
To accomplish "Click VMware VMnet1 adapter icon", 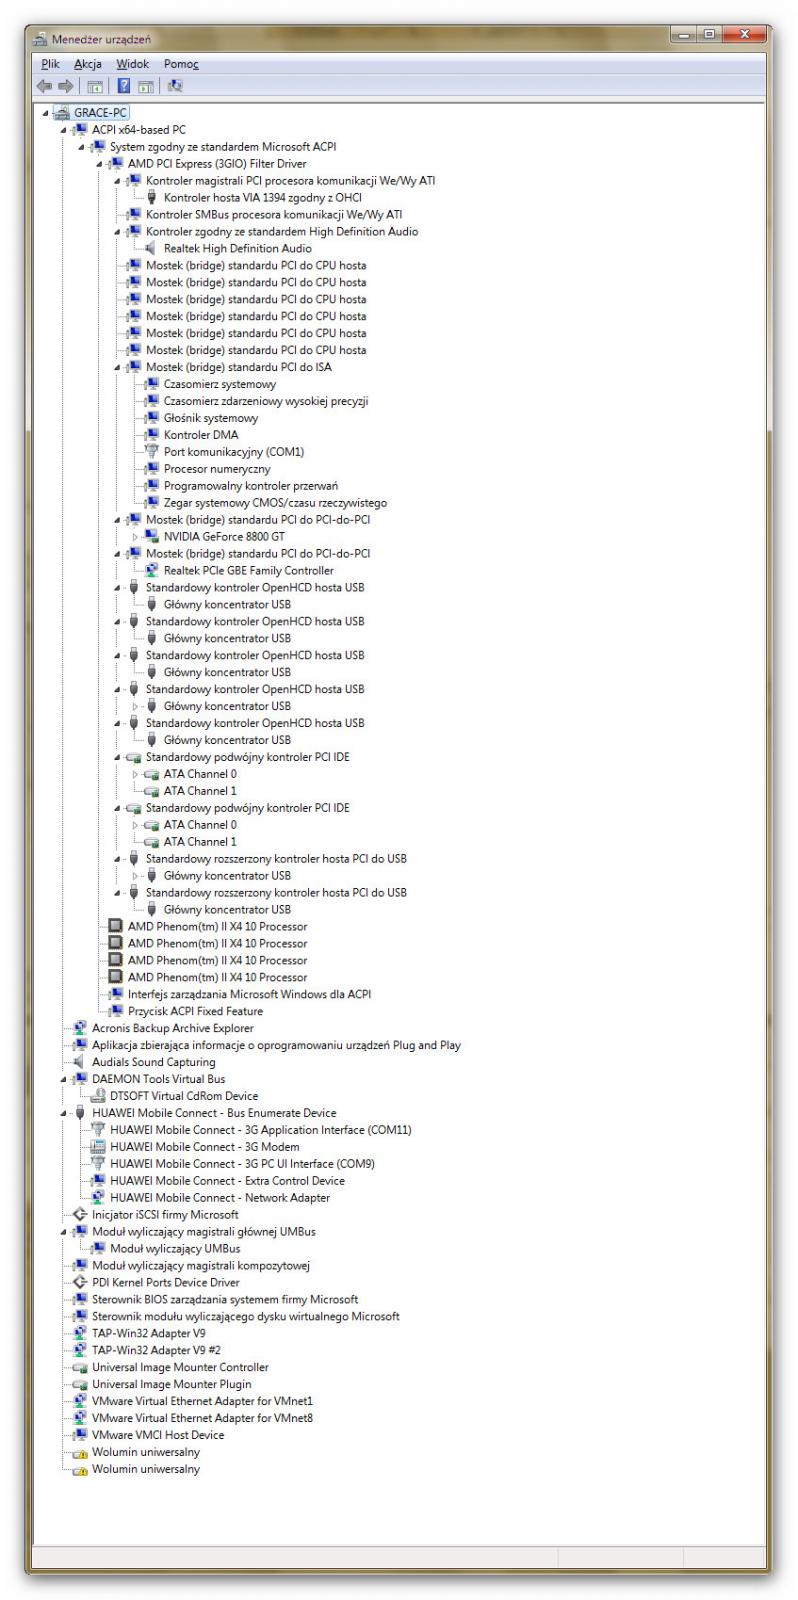I will pyautogui.click(x=80, y=1401).
